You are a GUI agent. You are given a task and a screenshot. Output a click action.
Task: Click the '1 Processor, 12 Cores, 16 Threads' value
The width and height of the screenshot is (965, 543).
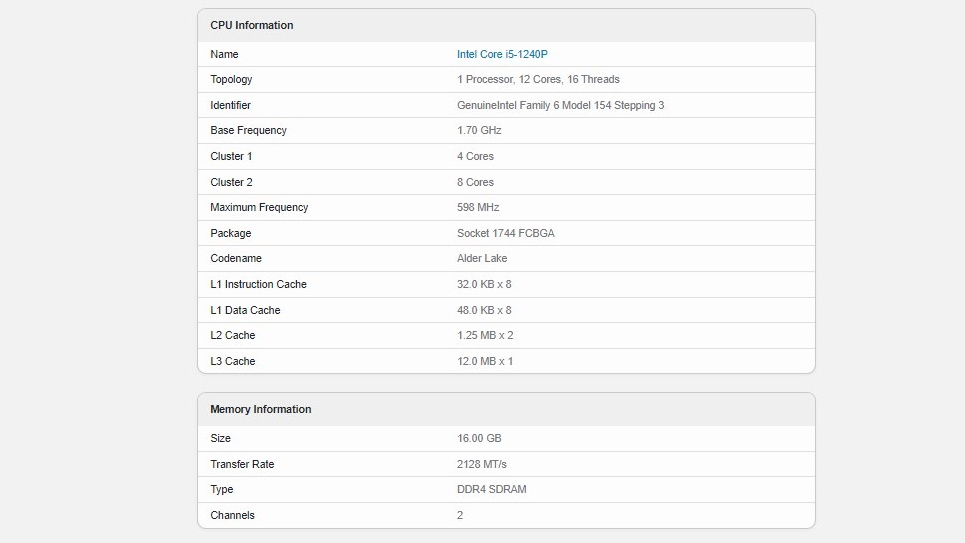tap(538, 79)
